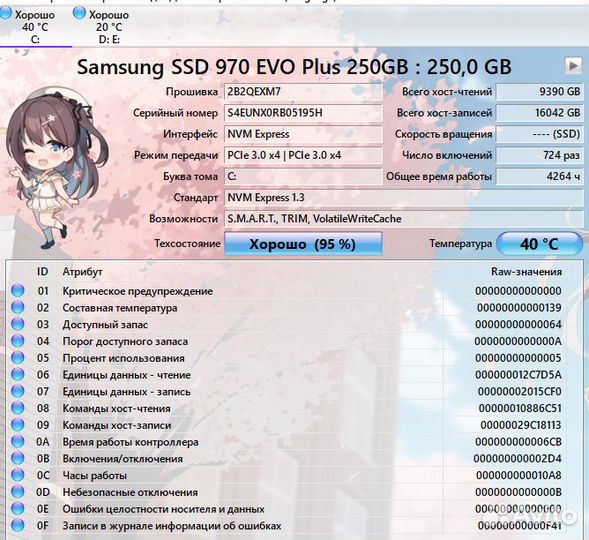Viewport: 589px width, 540px height.
Task: Click raw value 000000012C7D5A
Action: coord(518,375)
